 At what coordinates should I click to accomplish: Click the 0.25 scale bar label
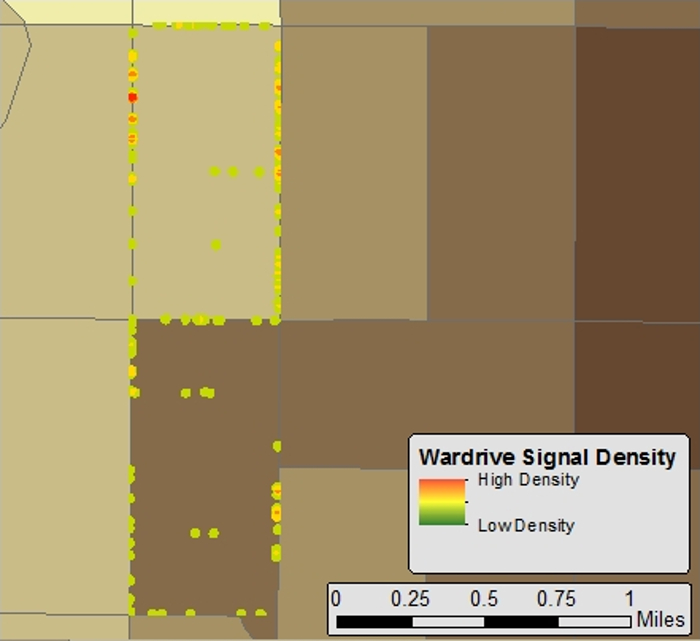tap(410, 599)
